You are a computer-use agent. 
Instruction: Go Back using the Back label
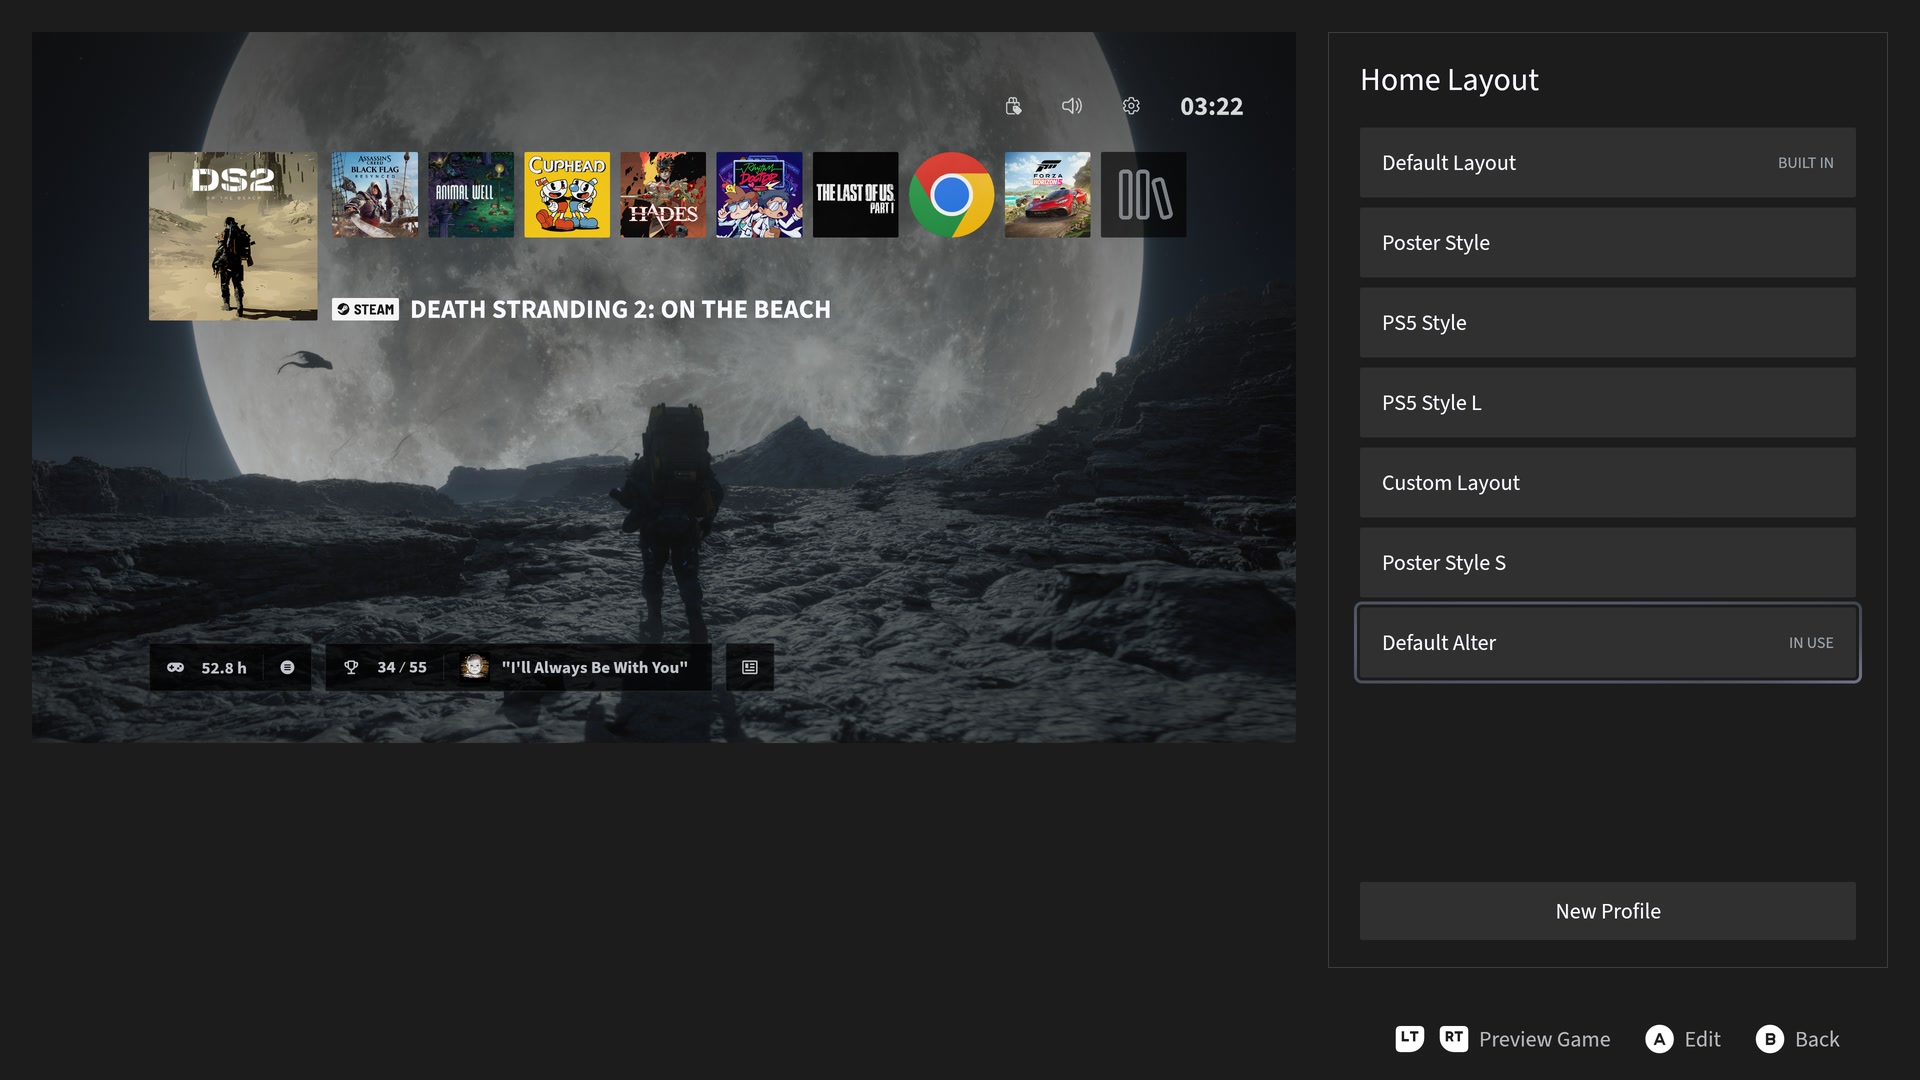click(1817, 1039)
